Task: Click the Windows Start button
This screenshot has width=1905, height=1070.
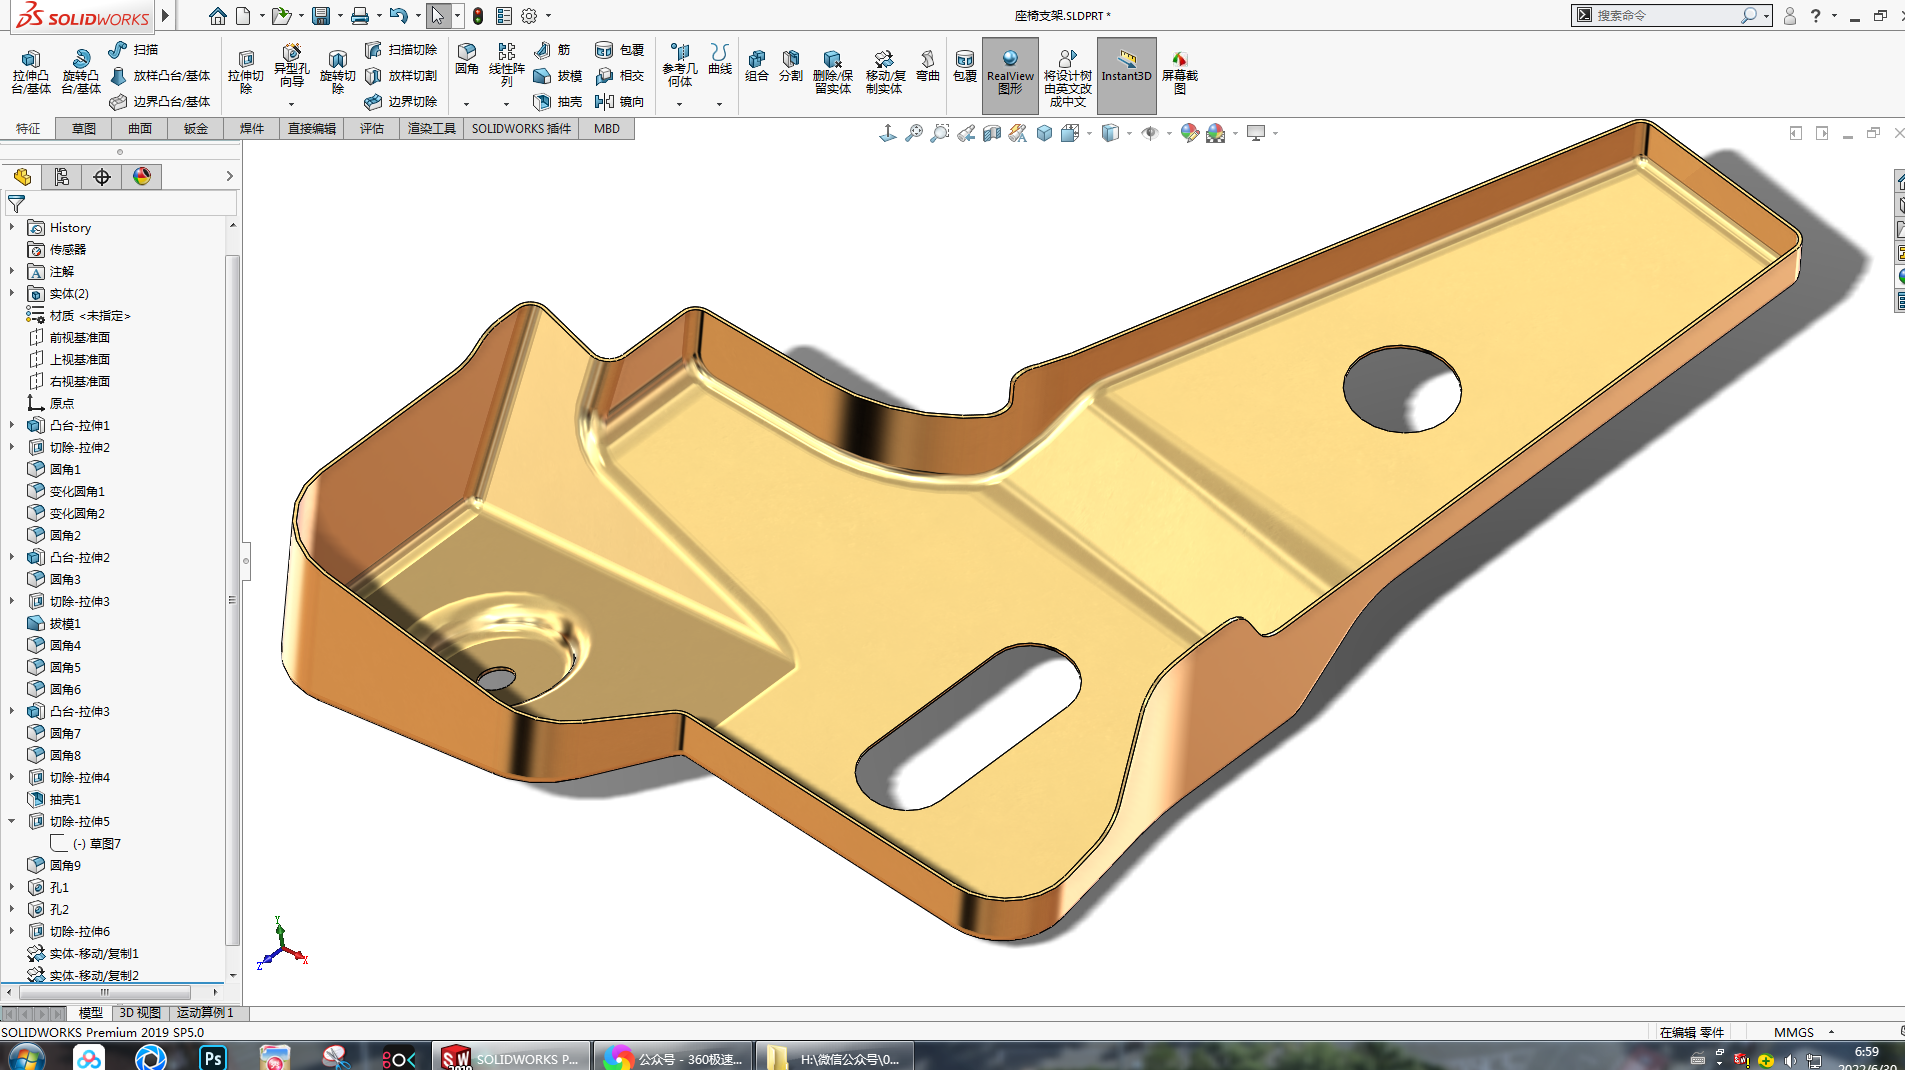Action: (x=25, y=1058)
